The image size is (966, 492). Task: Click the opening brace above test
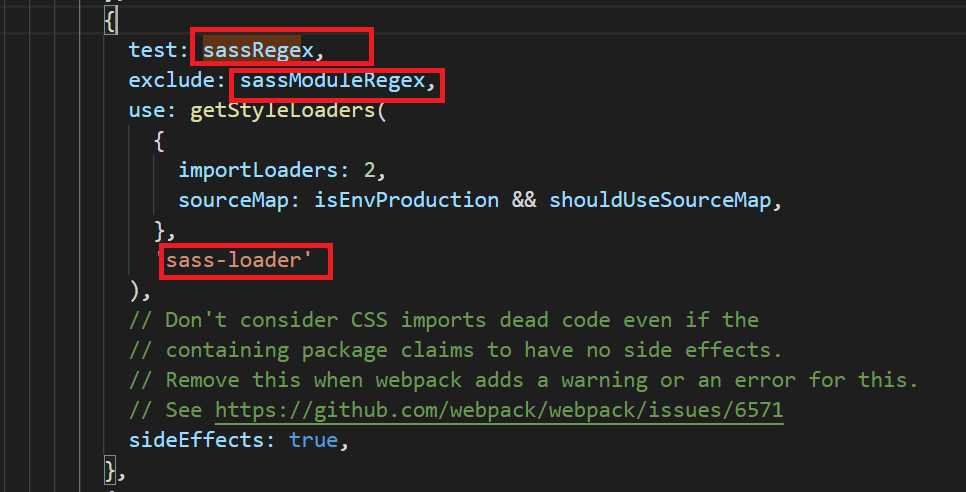[x=110, y=20]
